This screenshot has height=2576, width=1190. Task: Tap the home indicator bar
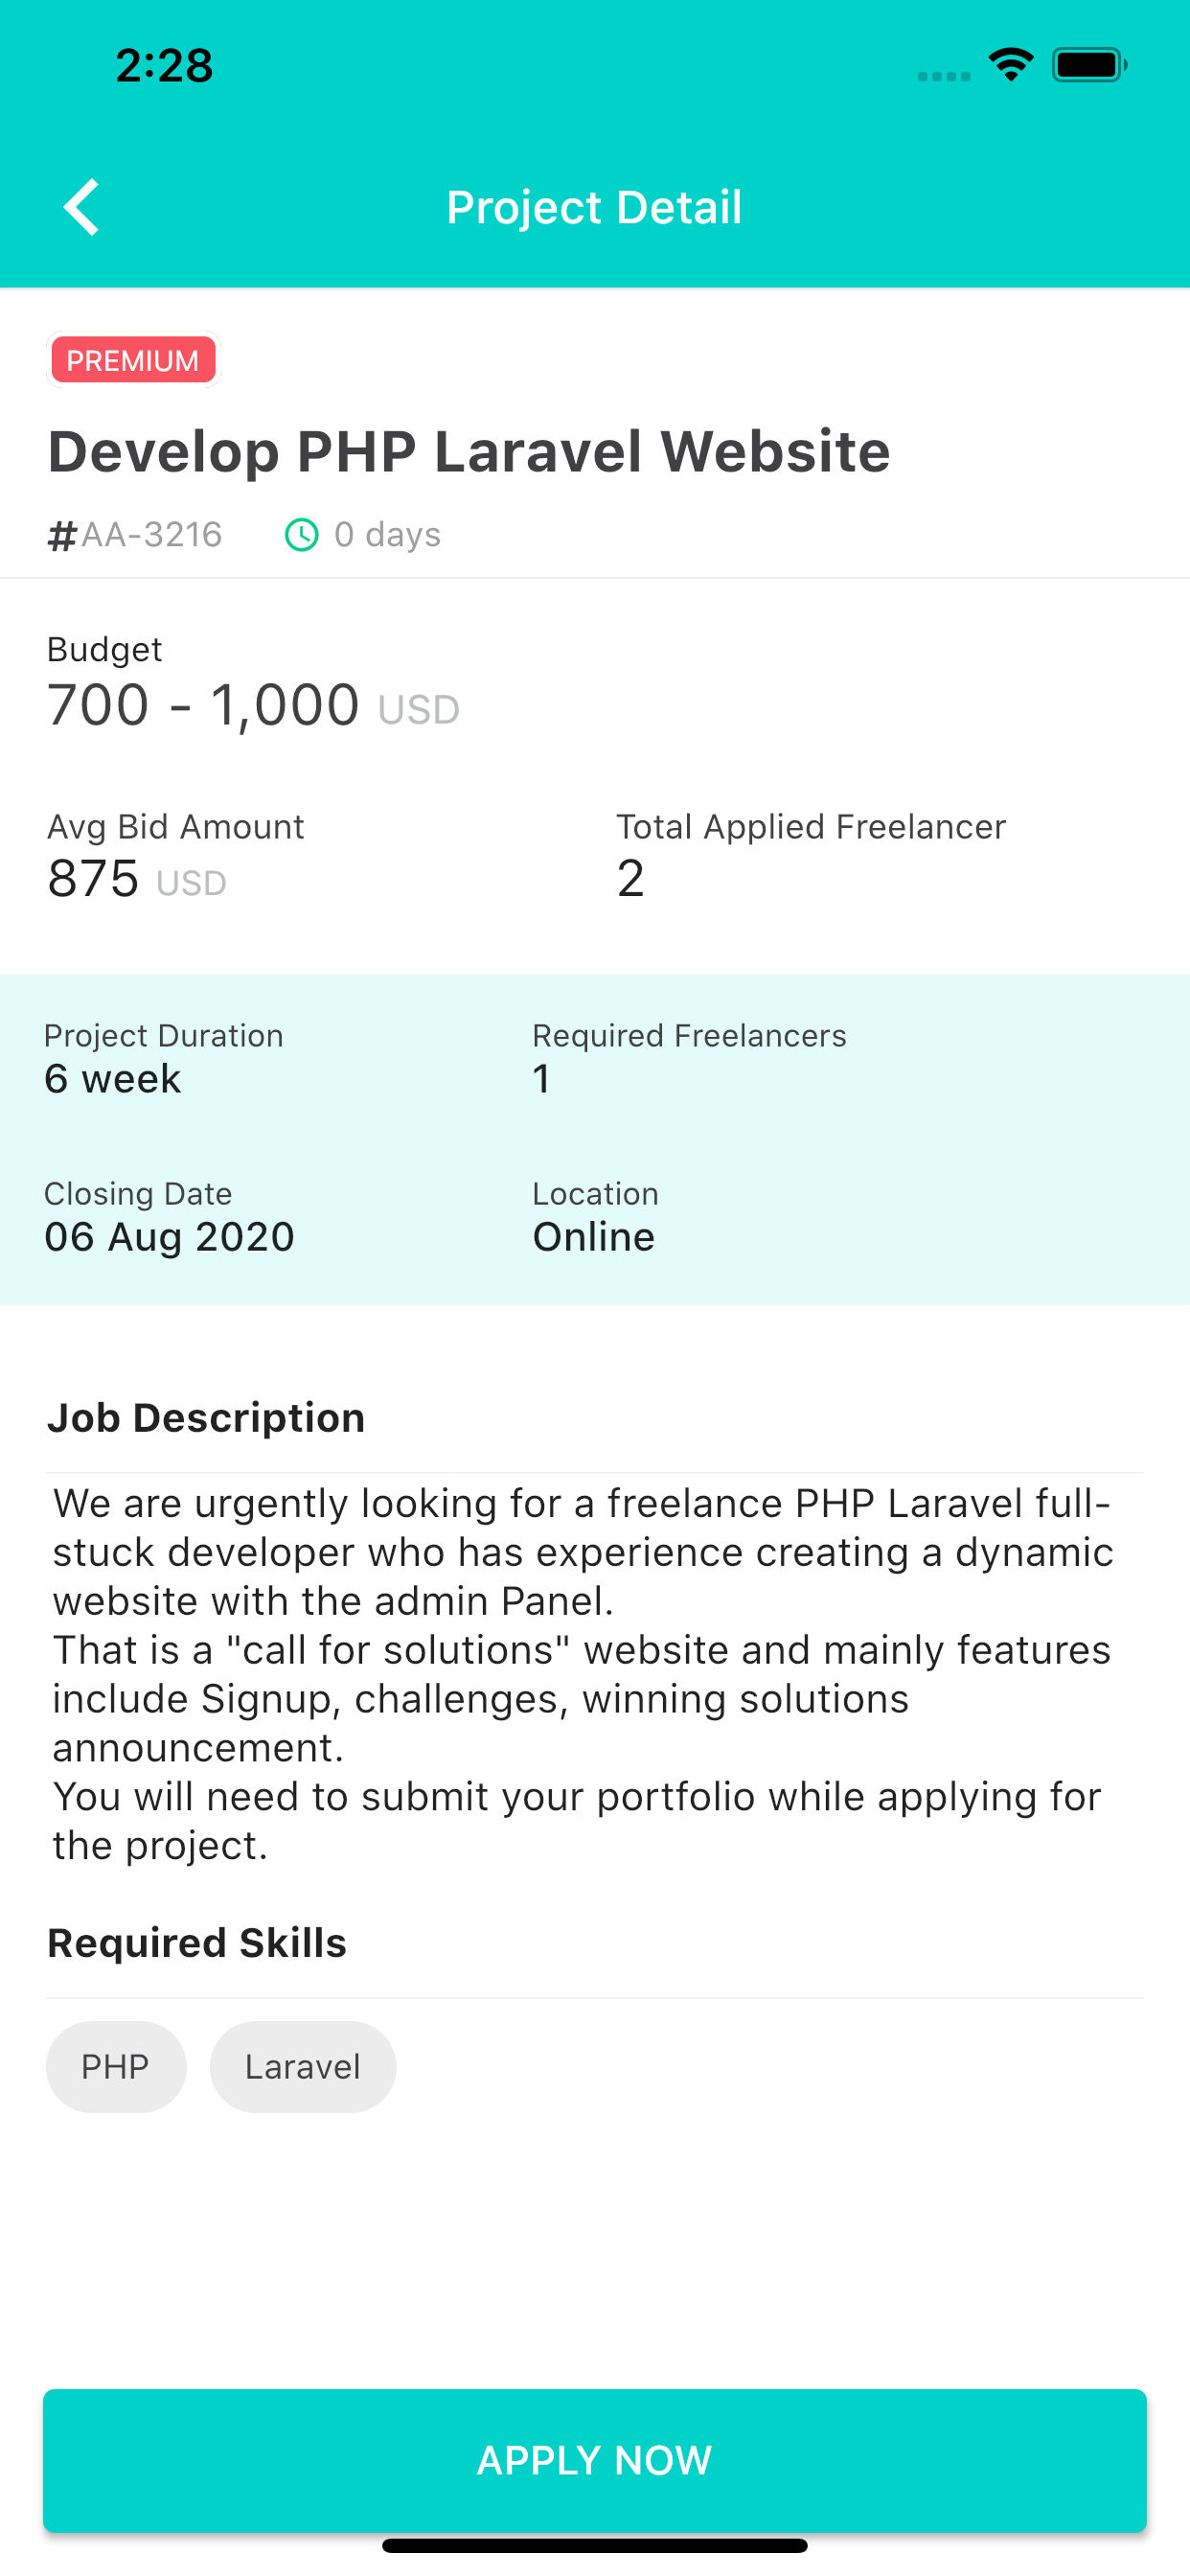point(595,2546)
